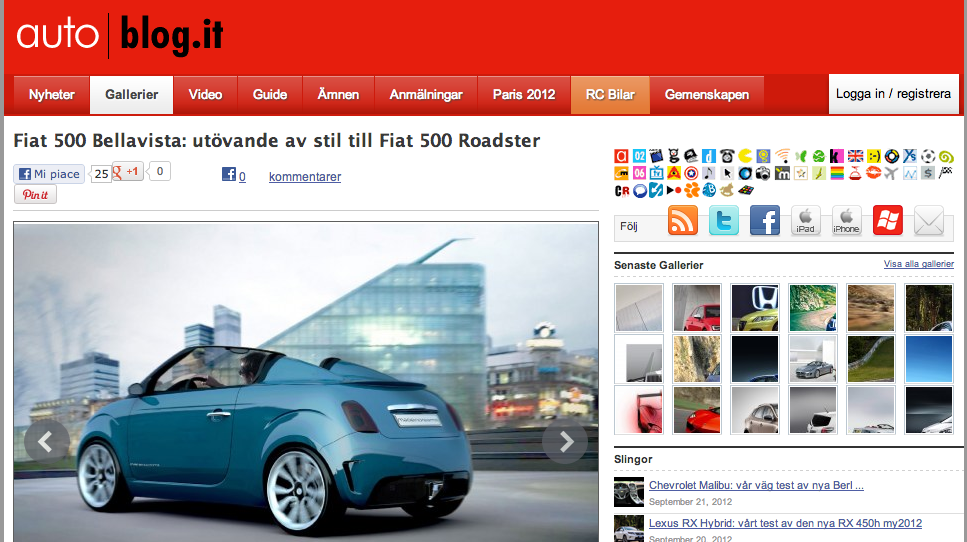Click the dollar sign network icon
967x542 pixels.
click(928, 173)
